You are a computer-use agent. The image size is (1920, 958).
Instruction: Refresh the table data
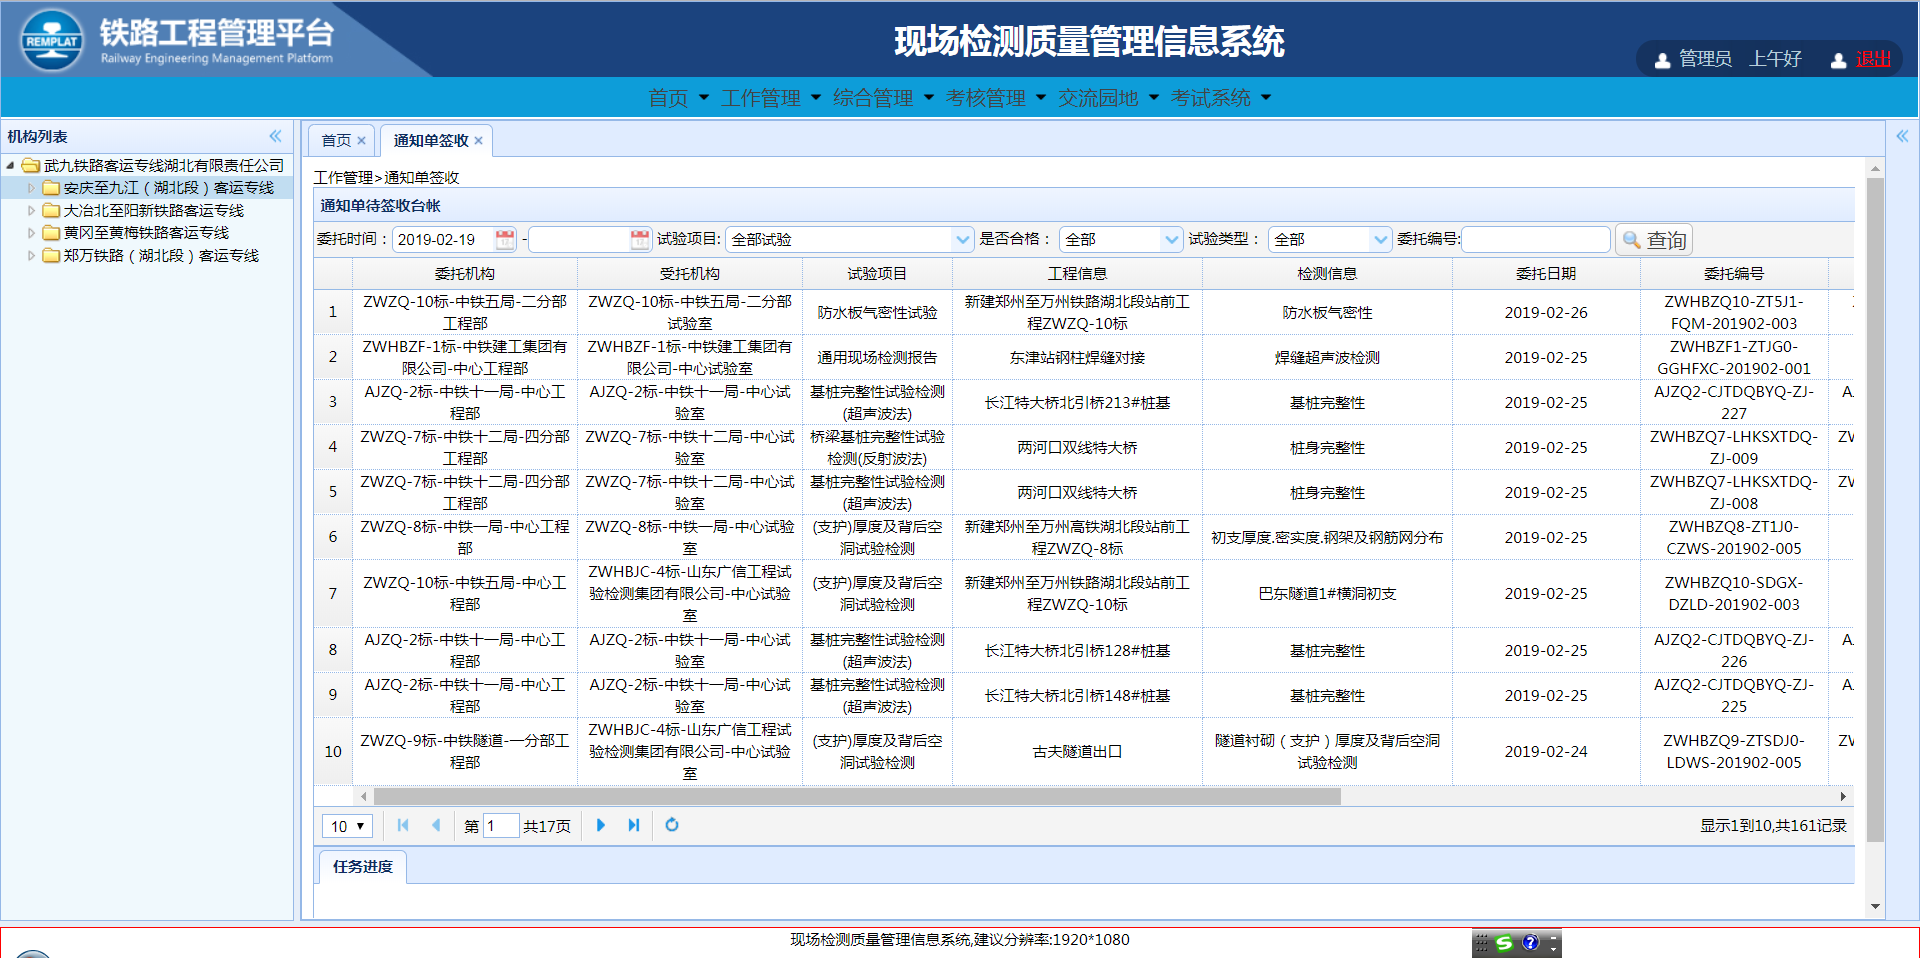(x=672, y=825)
